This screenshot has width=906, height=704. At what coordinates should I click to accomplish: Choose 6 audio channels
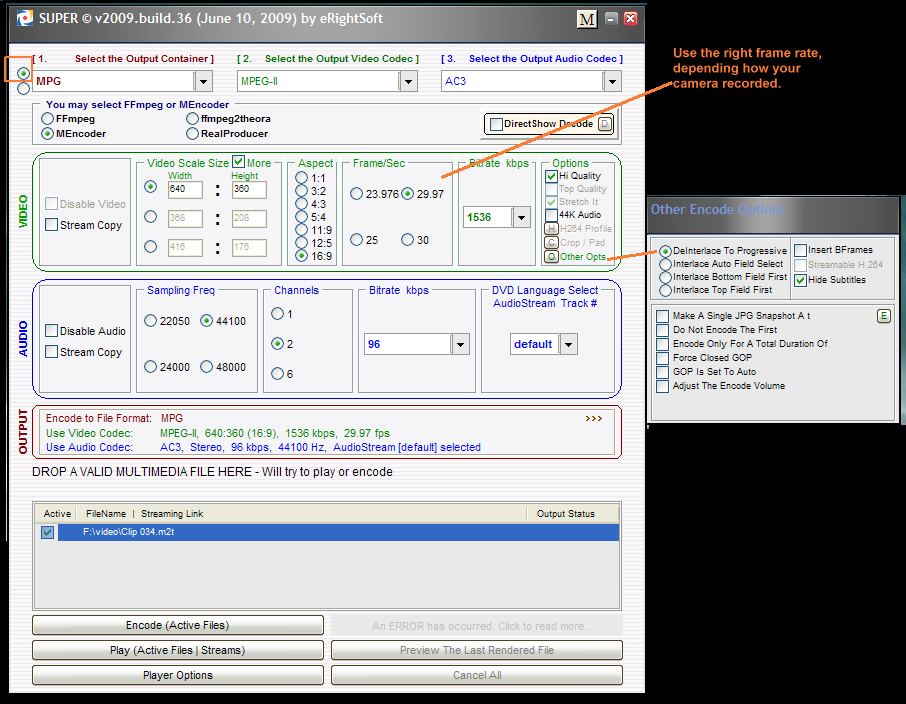point(278,373)
